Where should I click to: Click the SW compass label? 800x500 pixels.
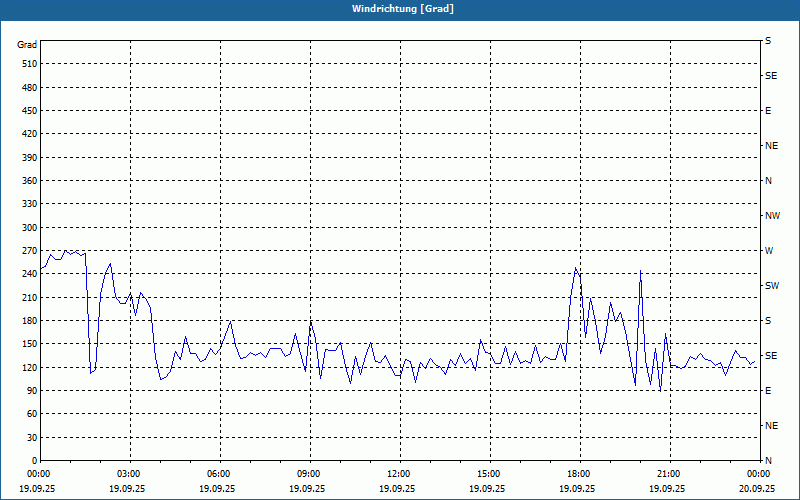tap(772, 286)
